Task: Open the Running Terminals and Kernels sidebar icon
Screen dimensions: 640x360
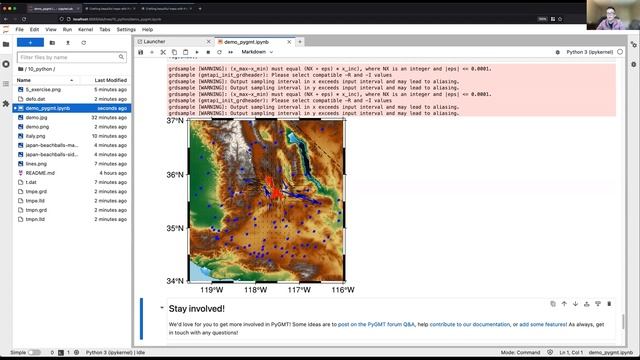Action: tap(6, 64)
